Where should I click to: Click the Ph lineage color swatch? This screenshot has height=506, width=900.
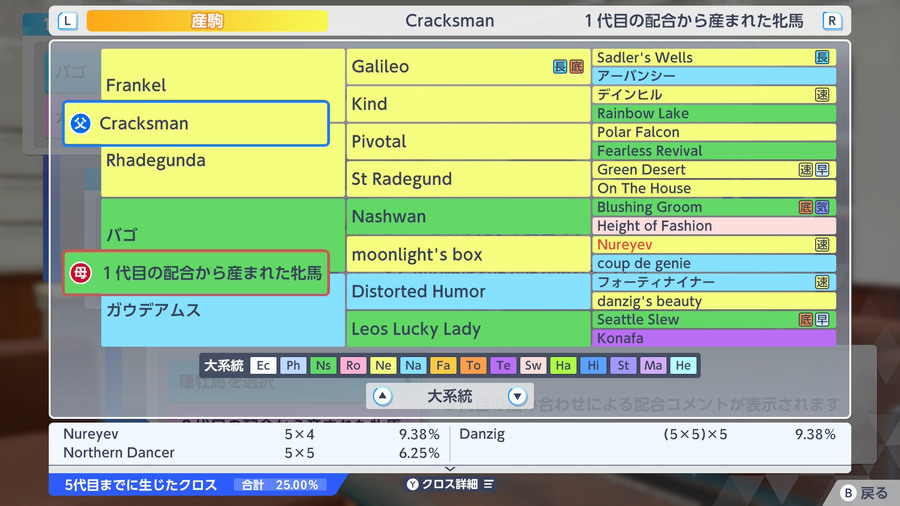pyautogui.click(x=293, y=365)
